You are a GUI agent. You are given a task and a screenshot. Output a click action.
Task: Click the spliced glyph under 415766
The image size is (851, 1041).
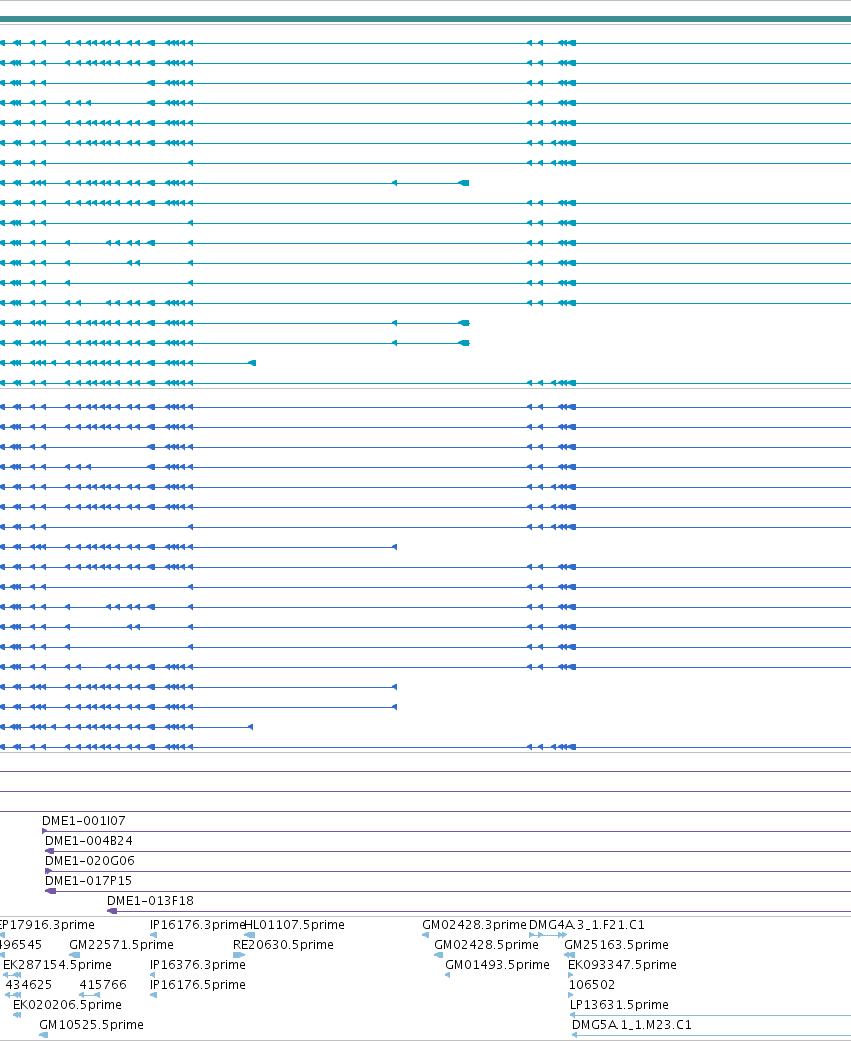tap(90, 995)
